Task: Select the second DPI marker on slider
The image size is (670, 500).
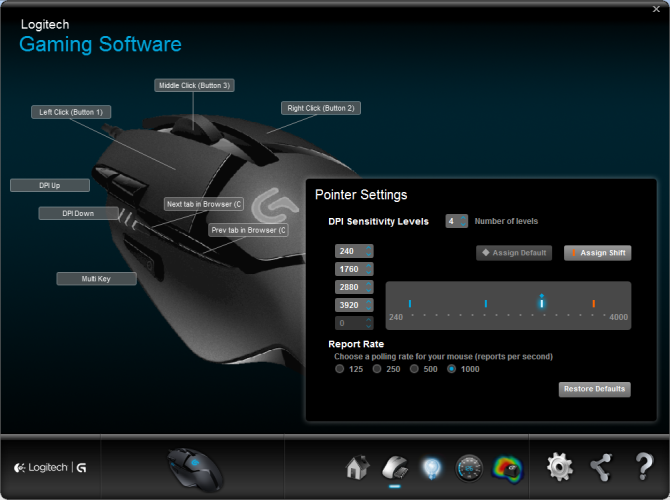Action: 486,303
